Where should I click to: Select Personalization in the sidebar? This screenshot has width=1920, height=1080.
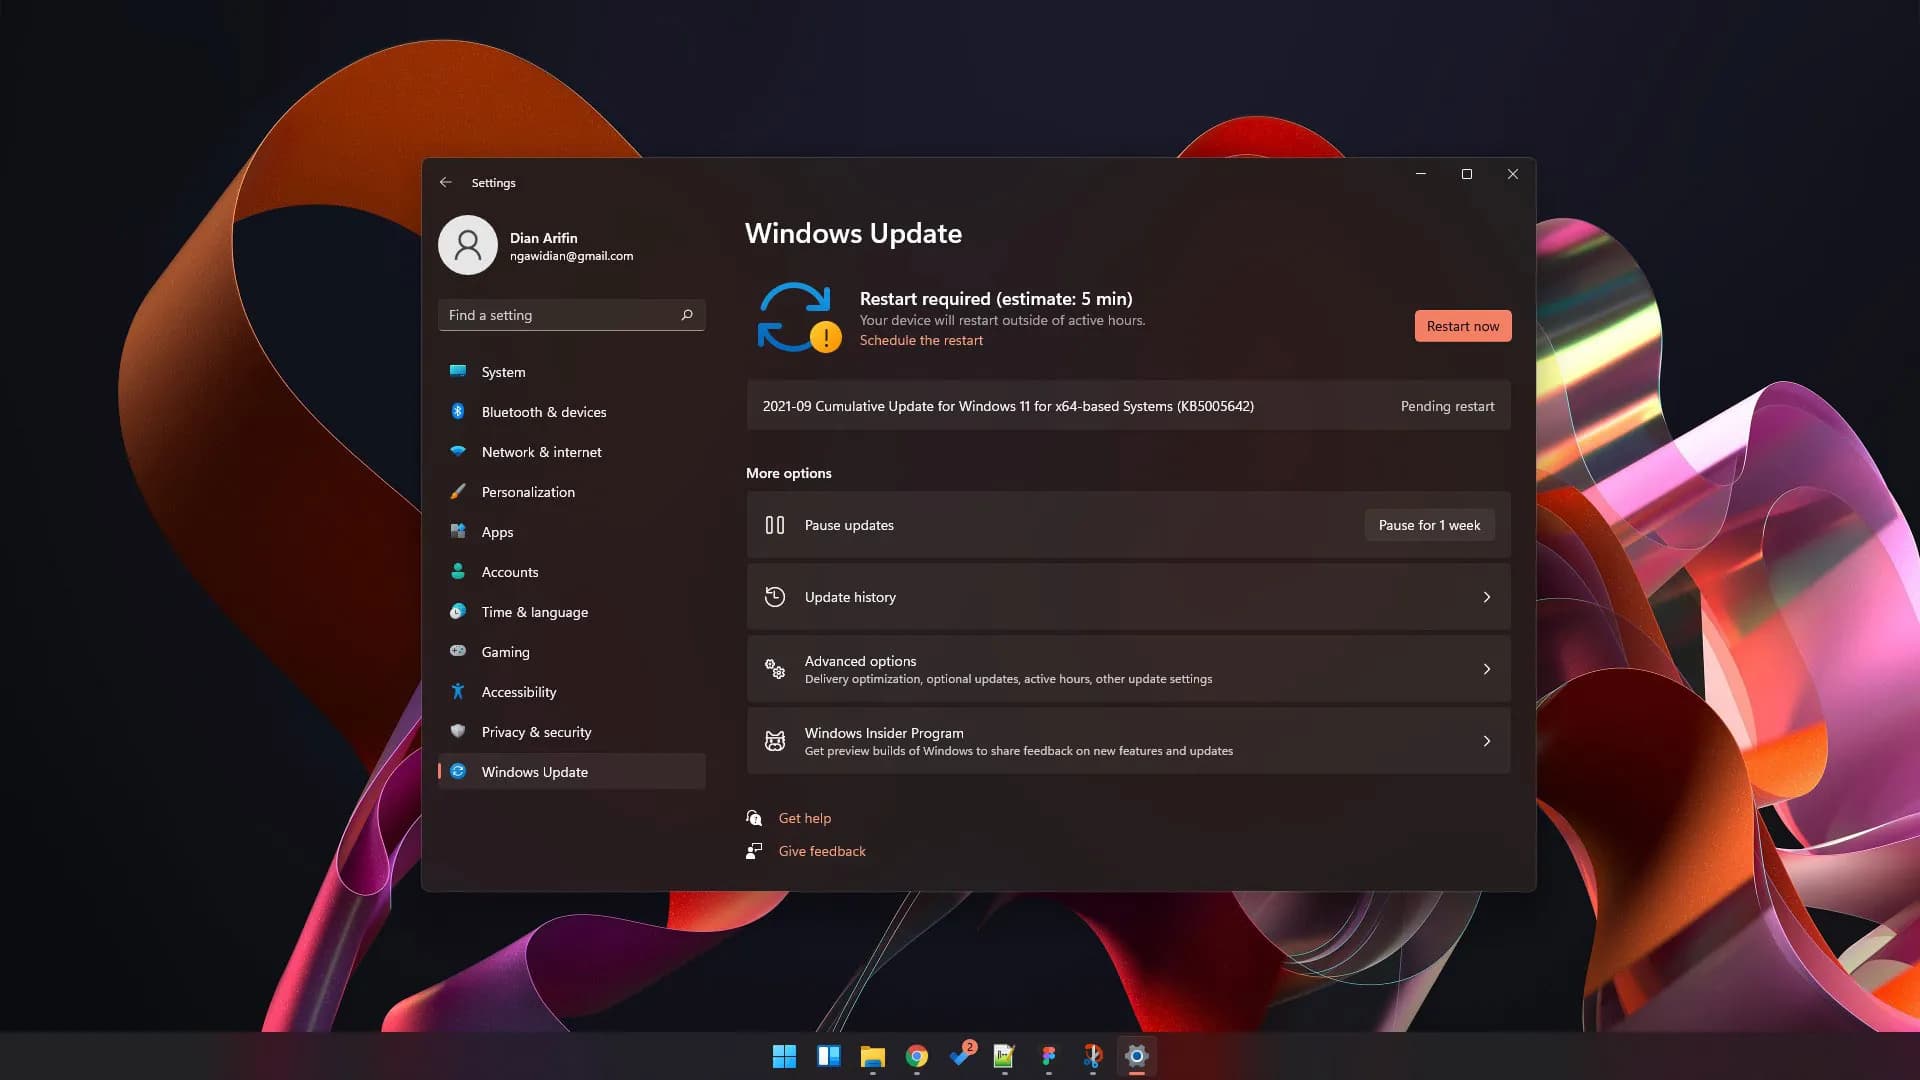[x=528, y=492]
